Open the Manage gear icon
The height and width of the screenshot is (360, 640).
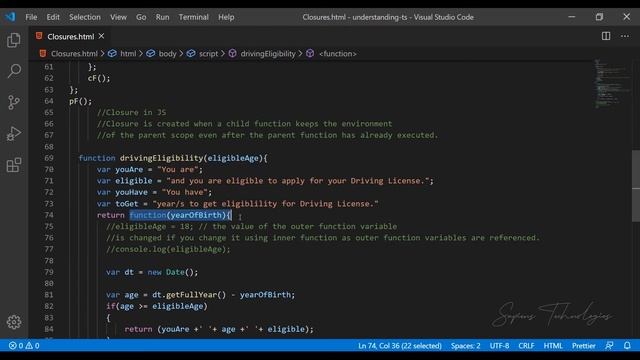coord(14,322)
